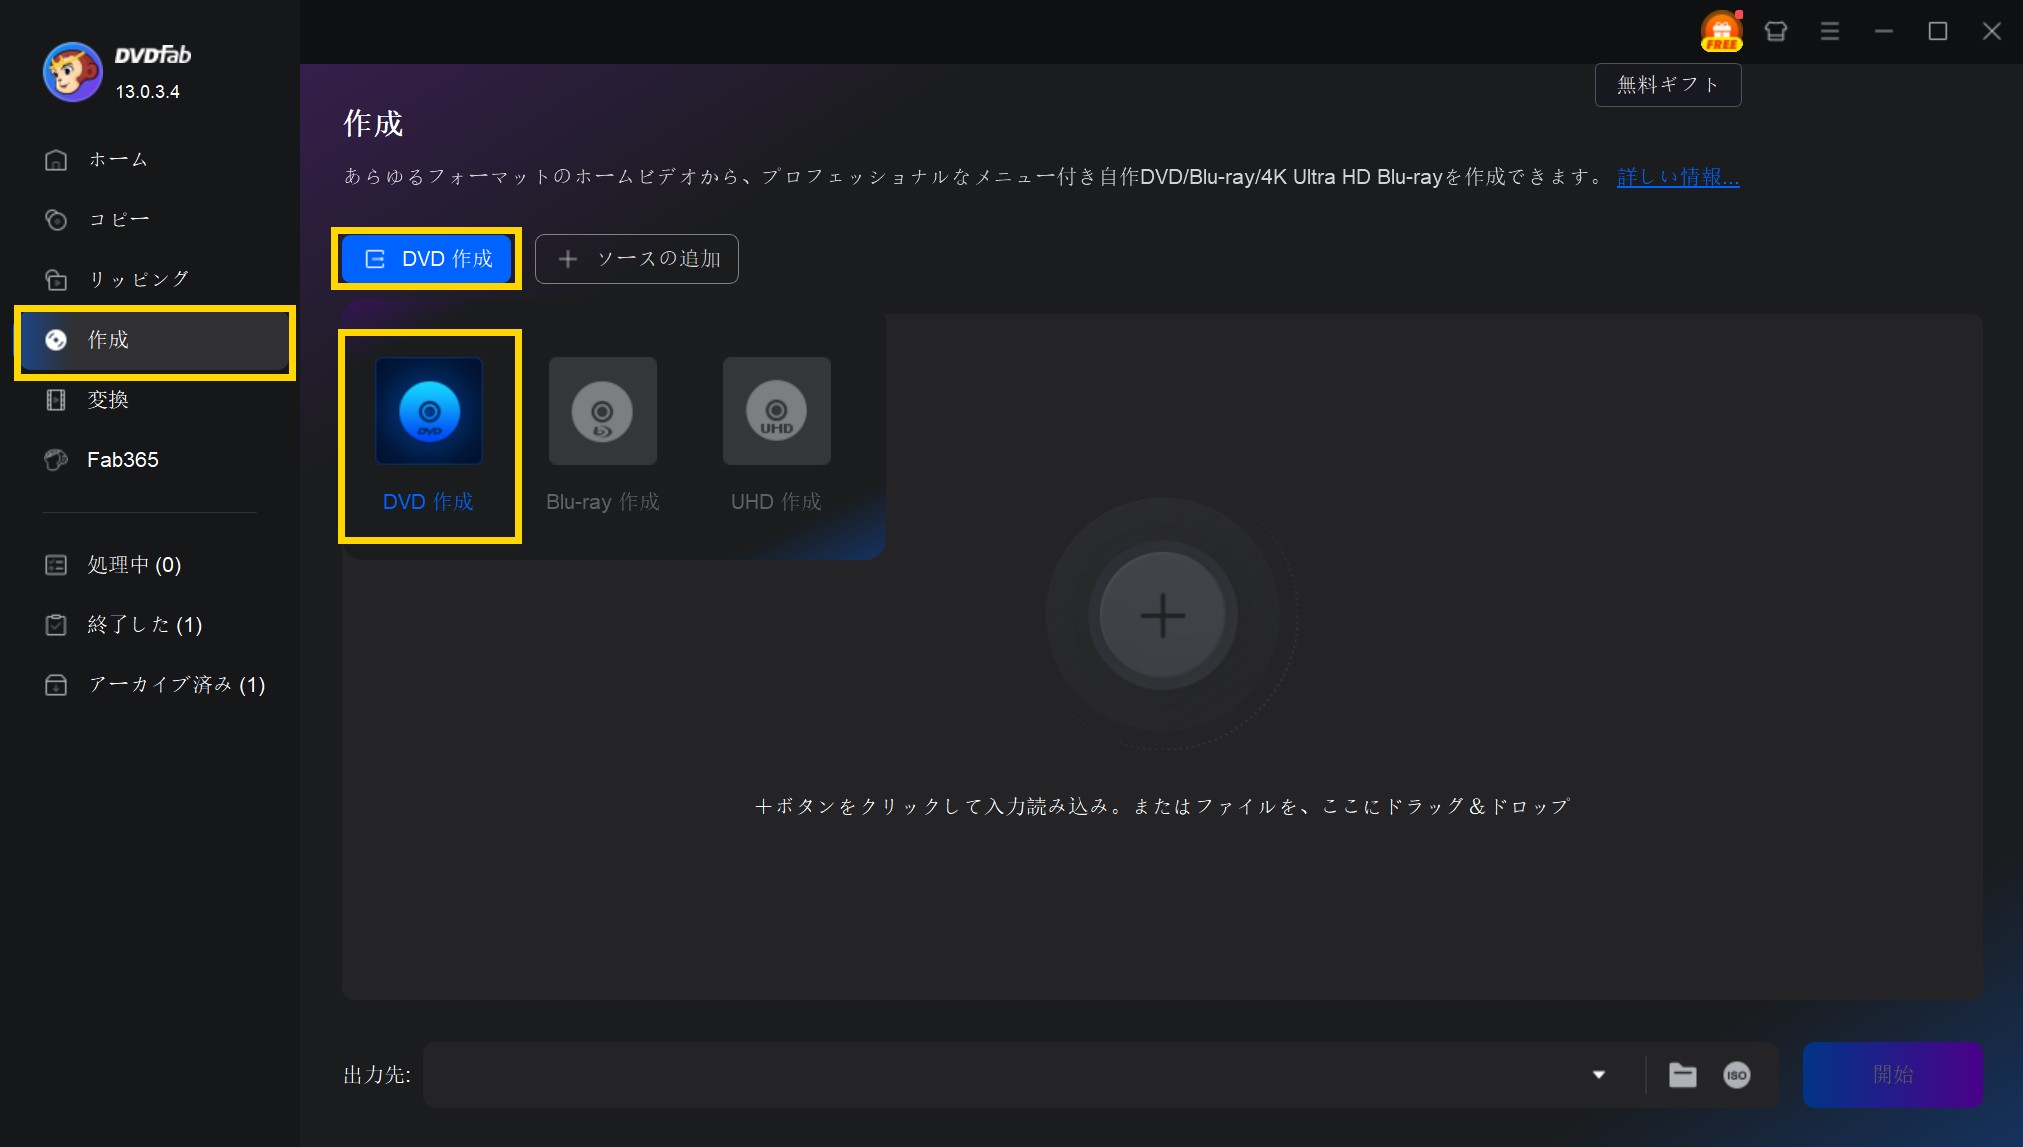2023x1147 pixels.
Task: Click the ripper icon beside リッピング
Action: click(56, 280)
